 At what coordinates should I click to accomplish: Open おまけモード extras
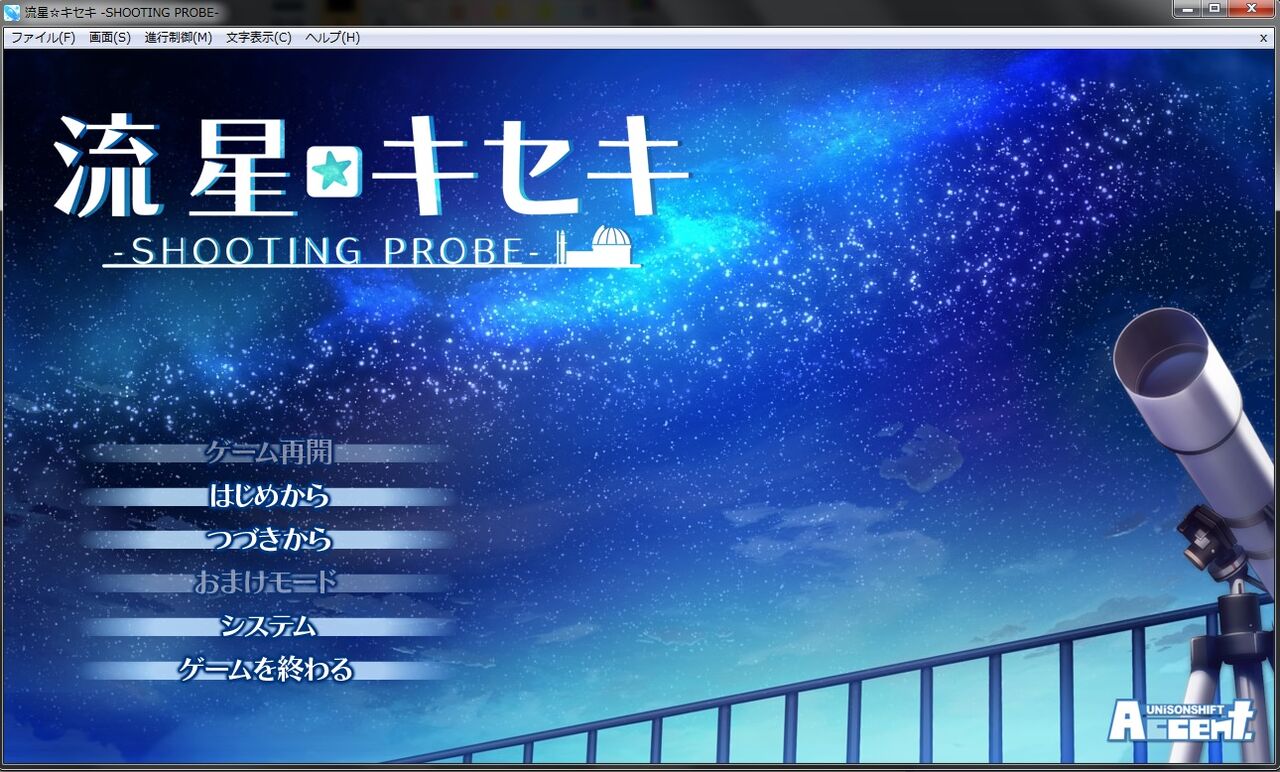(x=268, y=583)
